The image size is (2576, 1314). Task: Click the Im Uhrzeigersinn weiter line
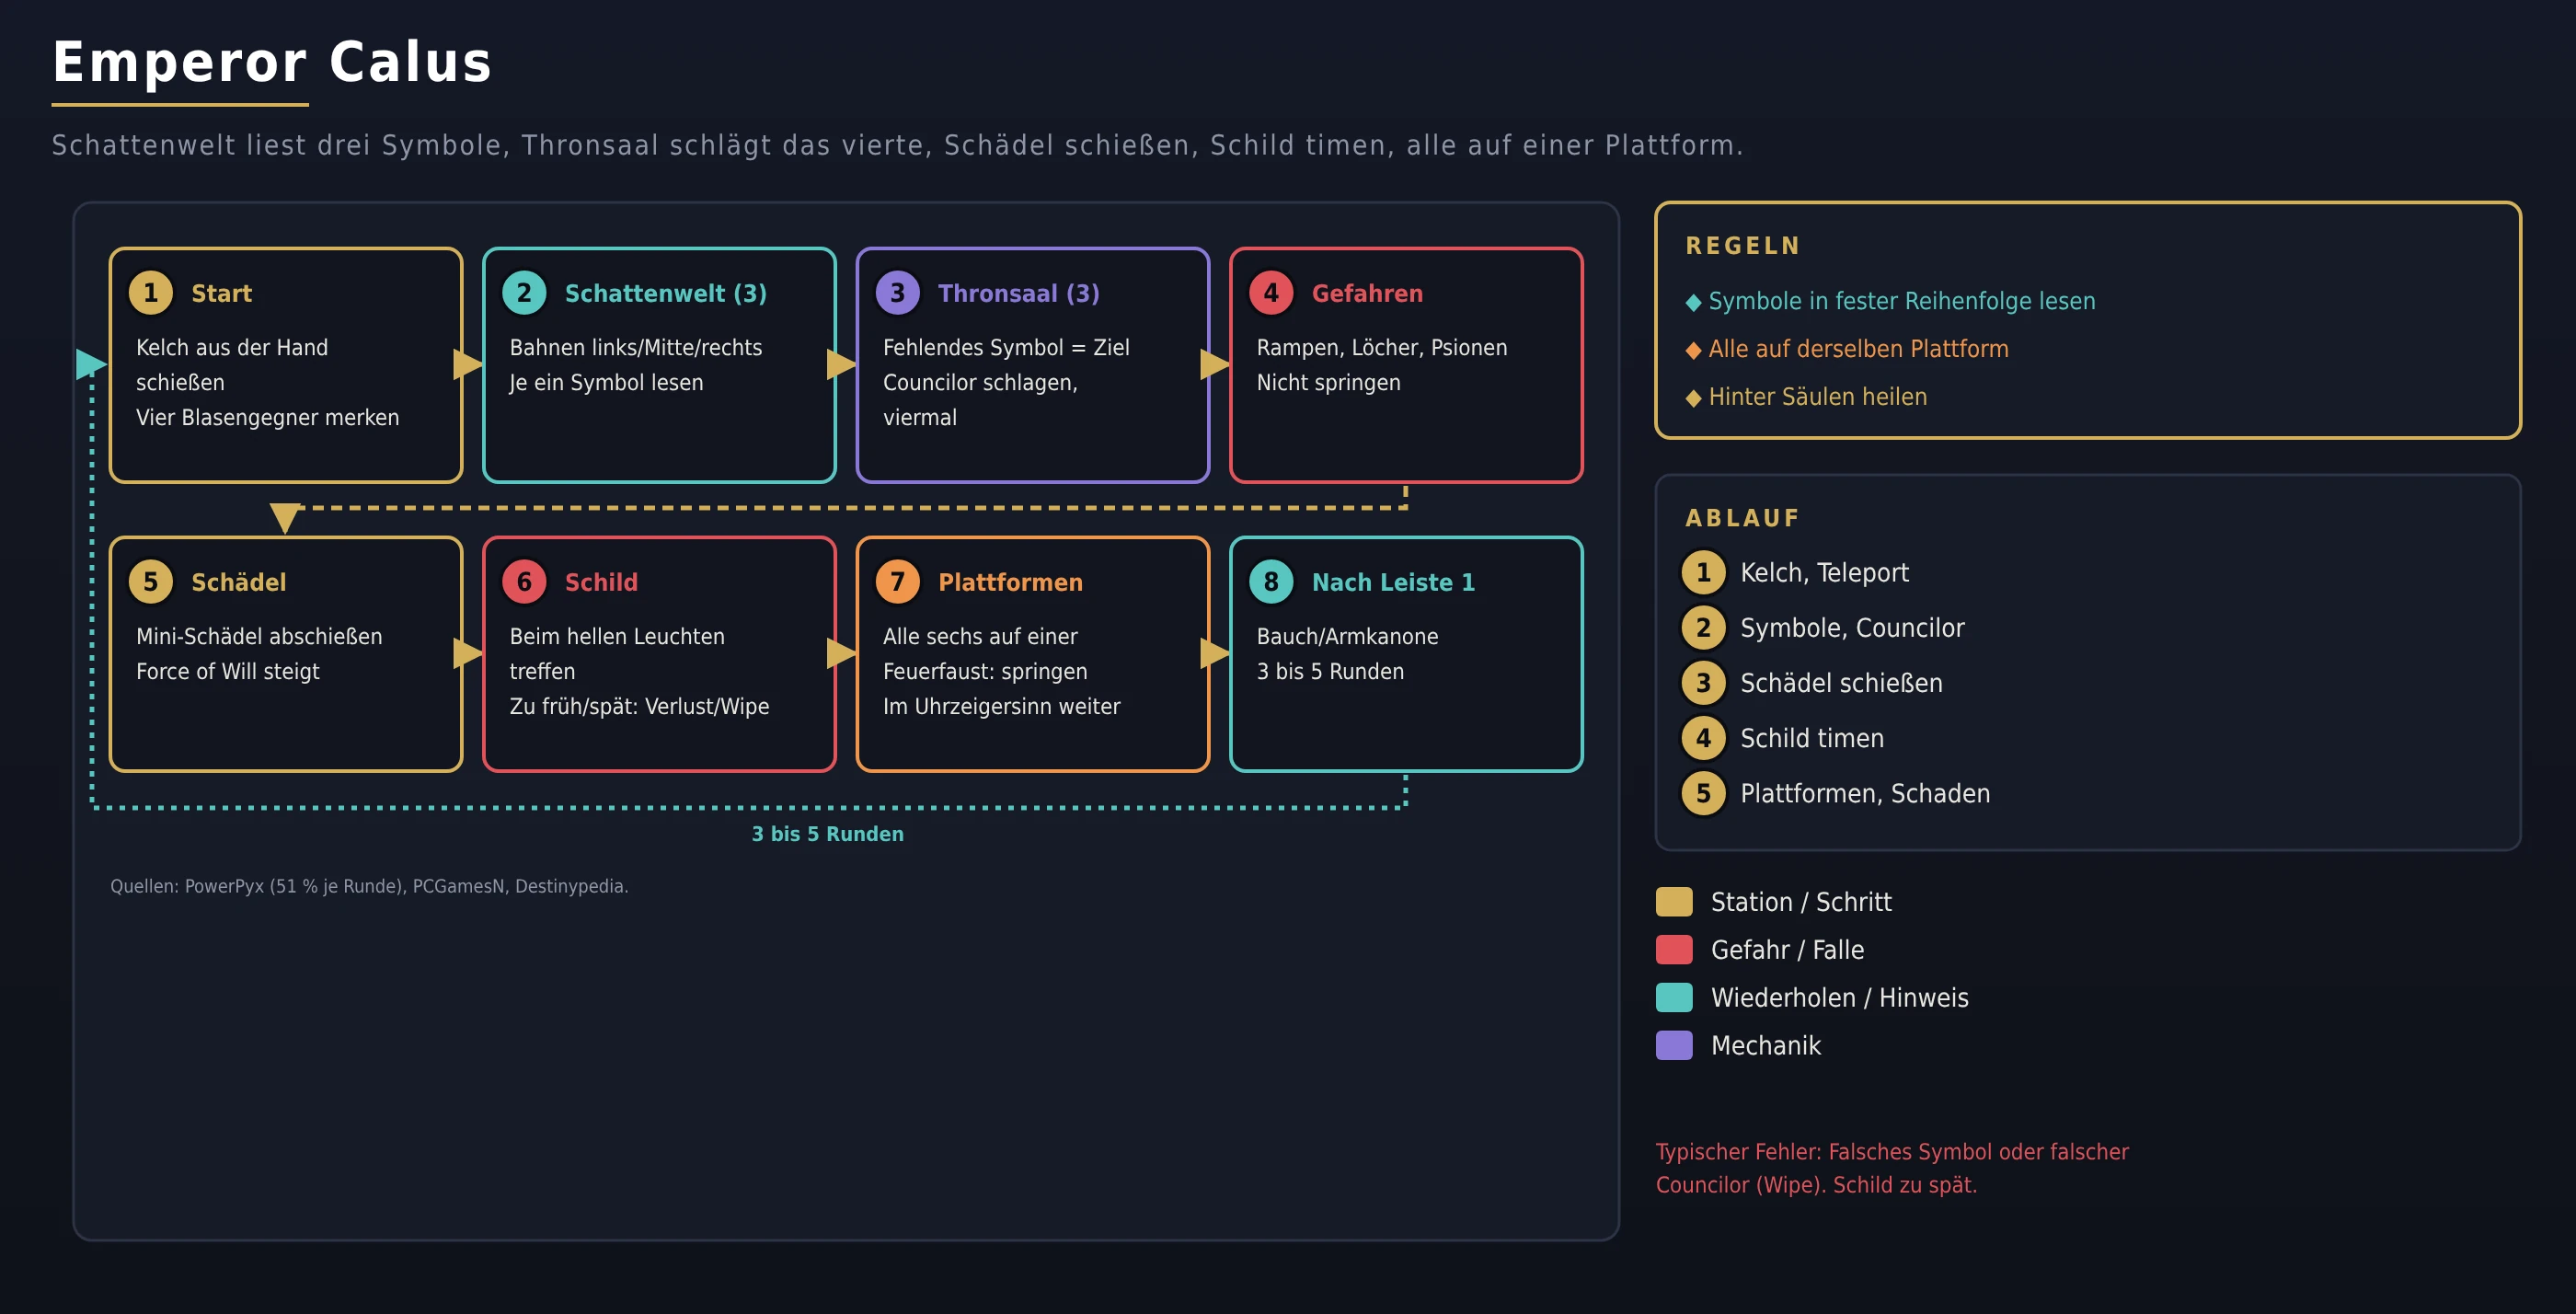1001,706
